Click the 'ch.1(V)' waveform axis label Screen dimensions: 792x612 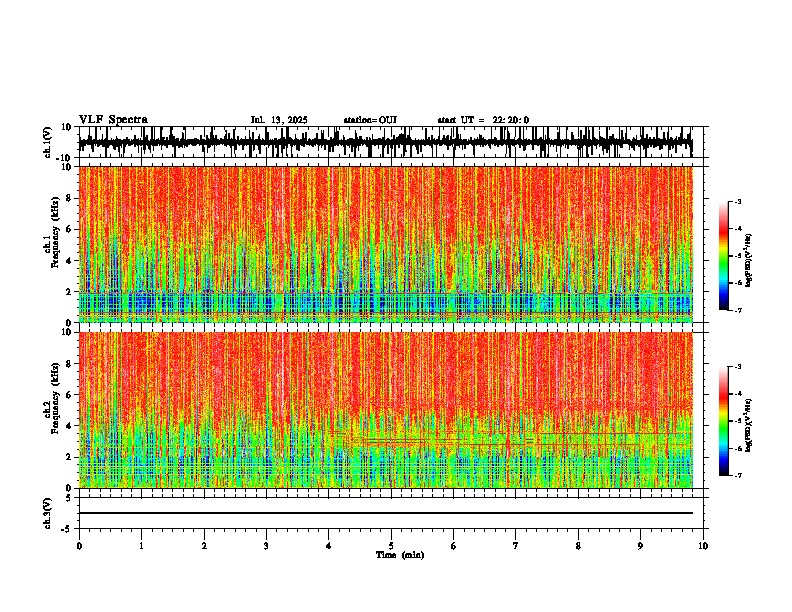point(48,142)
